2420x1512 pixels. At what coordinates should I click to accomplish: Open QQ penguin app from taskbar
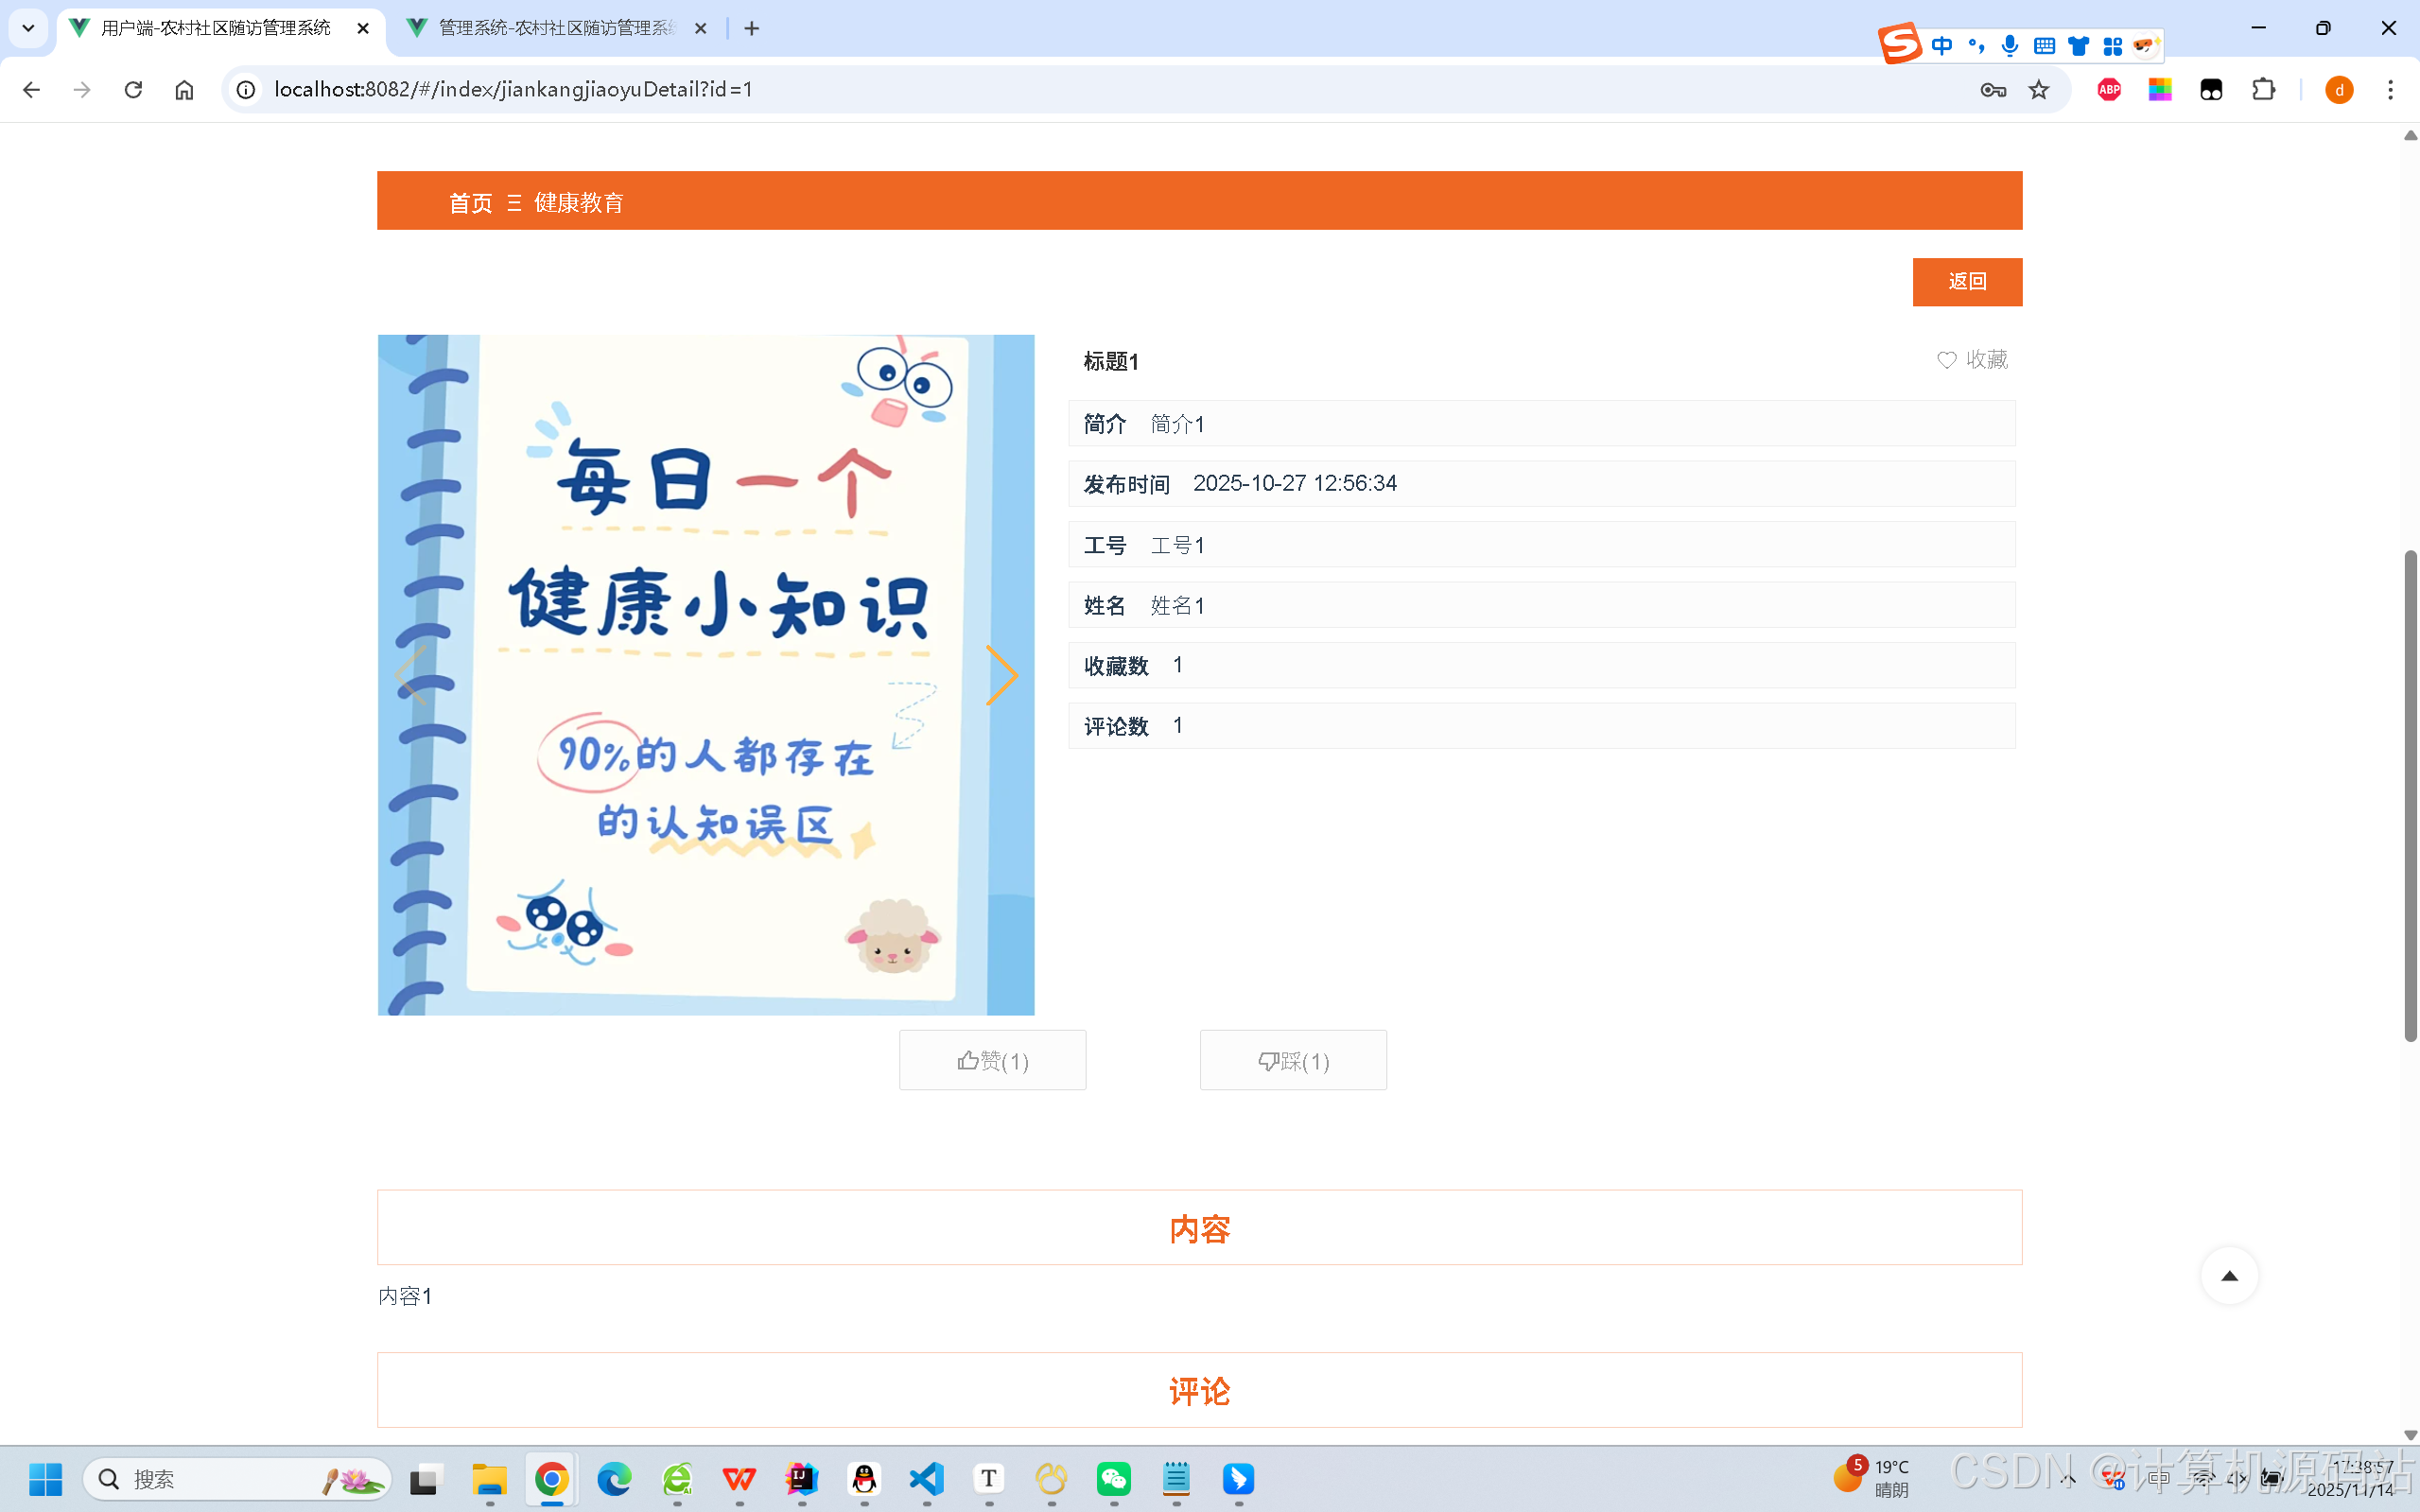pyautogui.click(x=864, y=1478)
